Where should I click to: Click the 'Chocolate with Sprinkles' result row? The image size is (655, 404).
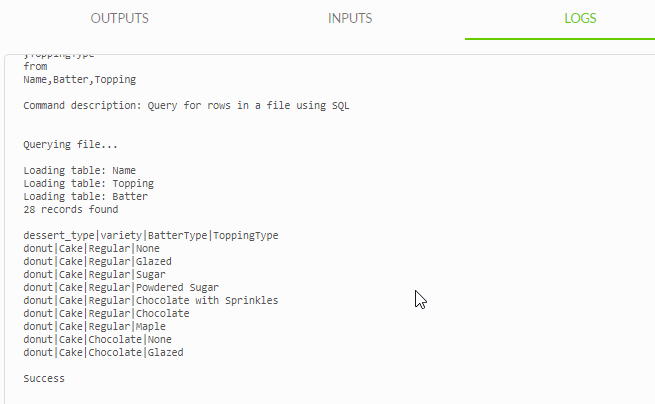point(151,300)
